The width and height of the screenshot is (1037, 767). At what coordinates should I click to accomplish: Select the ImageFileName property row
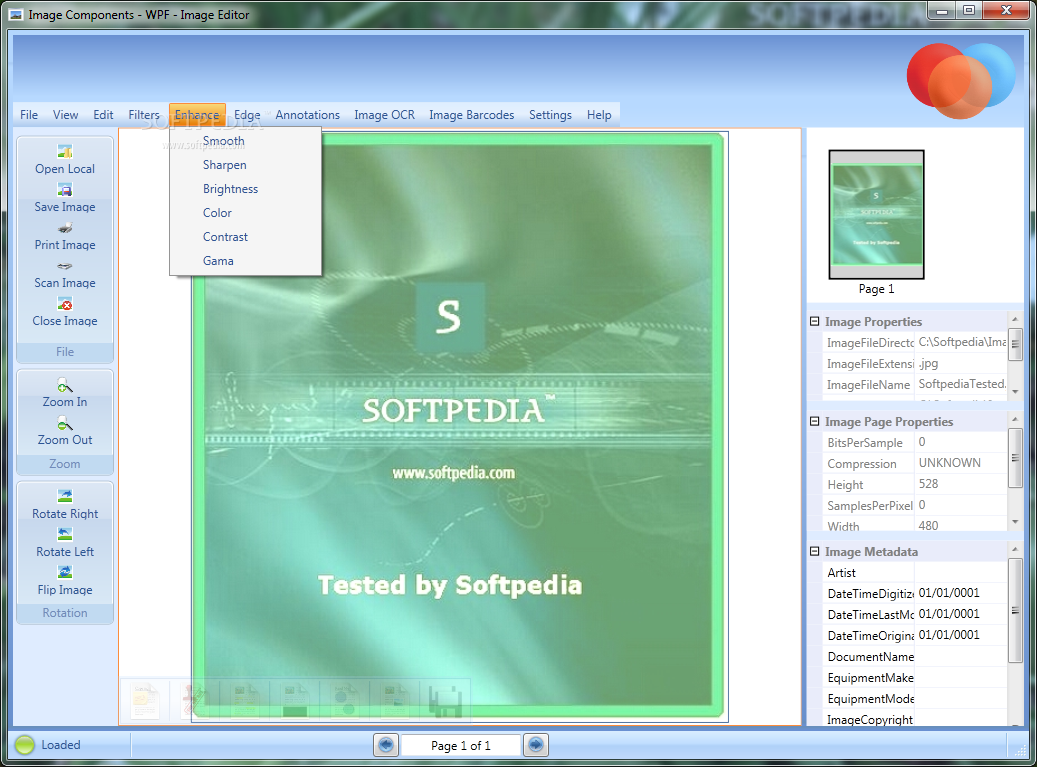click(x=915, y=385)
